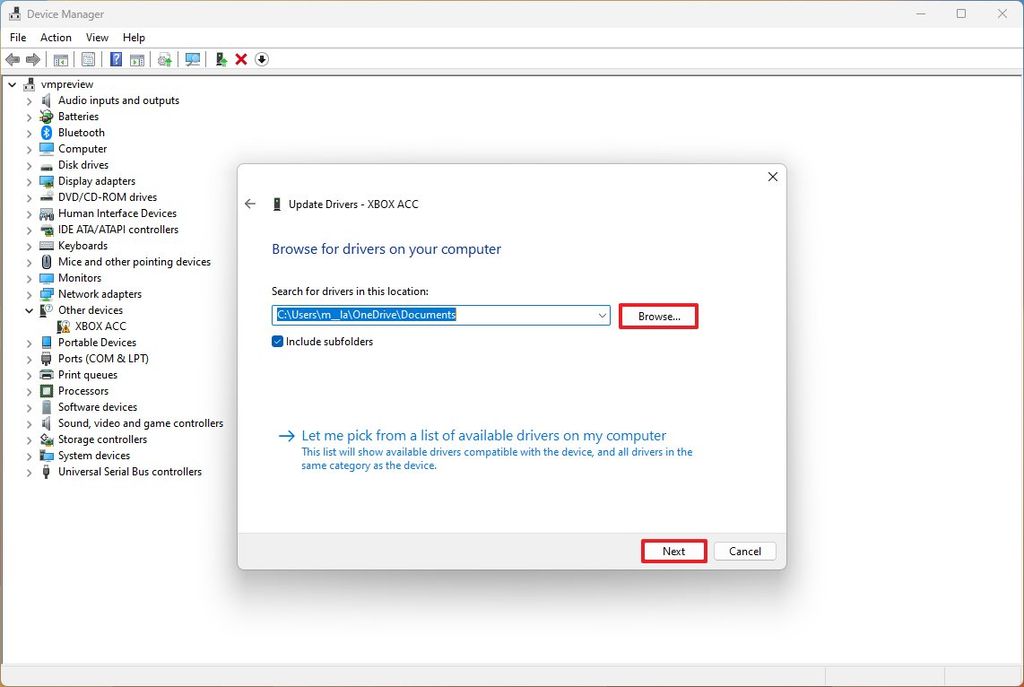Open Properties via the toolbar icon
This screenshot has width=1024, height=687.
[x=88, y=59]
